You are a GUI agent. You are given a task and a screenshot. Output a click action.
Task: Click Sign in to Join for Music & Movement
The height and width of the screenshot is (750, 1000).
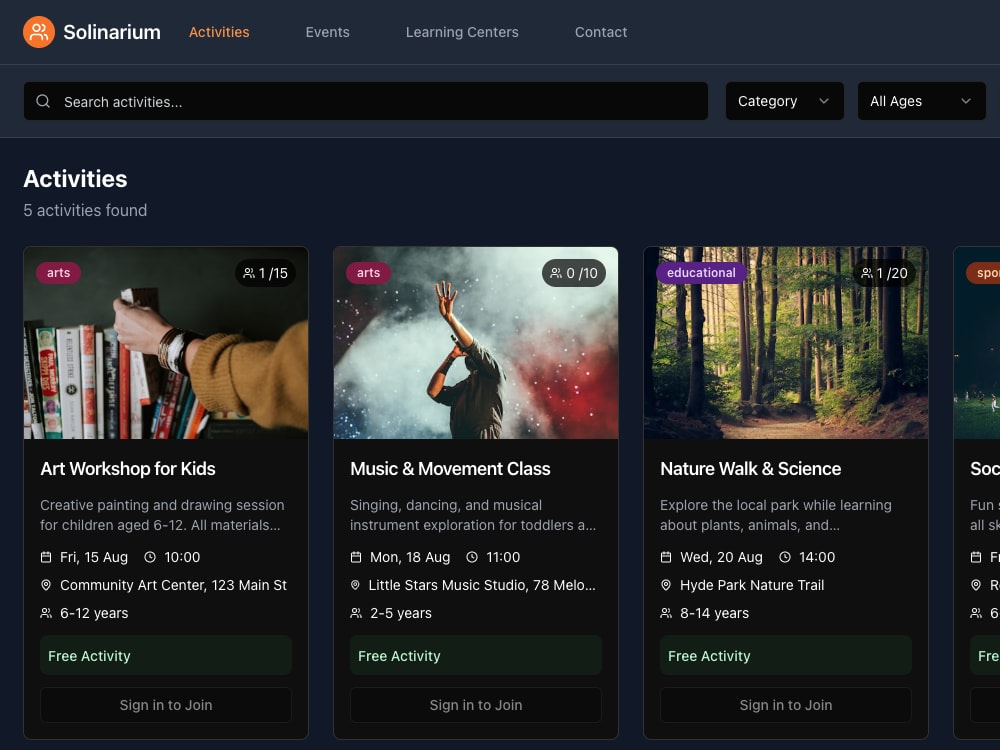(476, 705)
